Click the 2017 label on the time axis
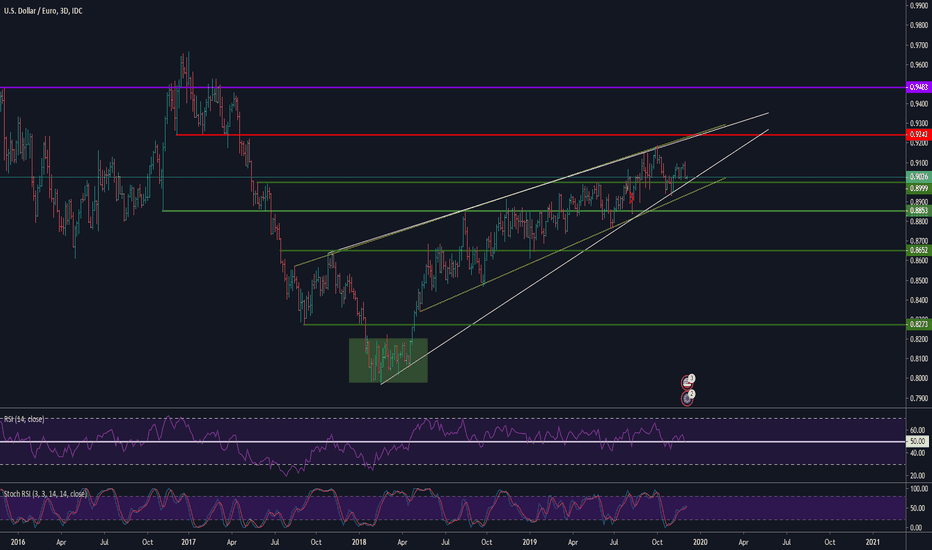 click(x=187, y=540)
